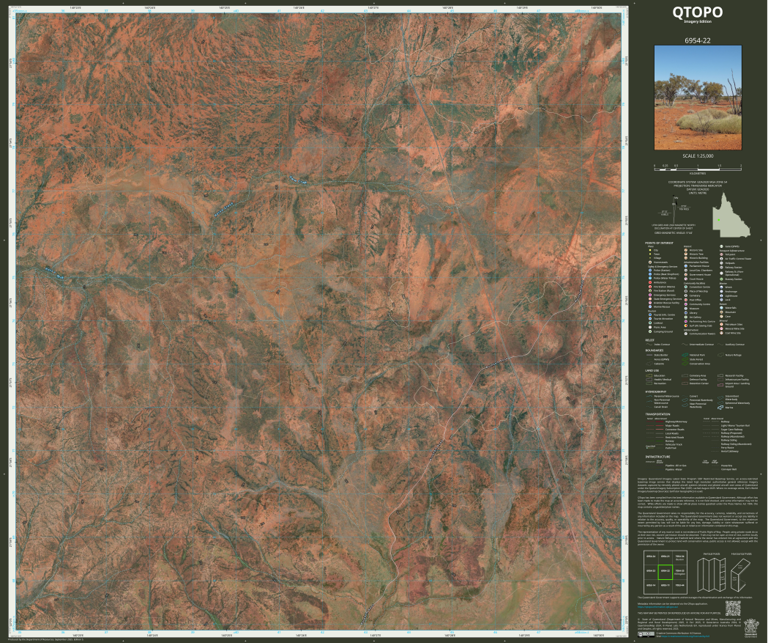This screenshot has height=643, width=768.
Task: Click the Cave legend icon
Action: point(721,316)
